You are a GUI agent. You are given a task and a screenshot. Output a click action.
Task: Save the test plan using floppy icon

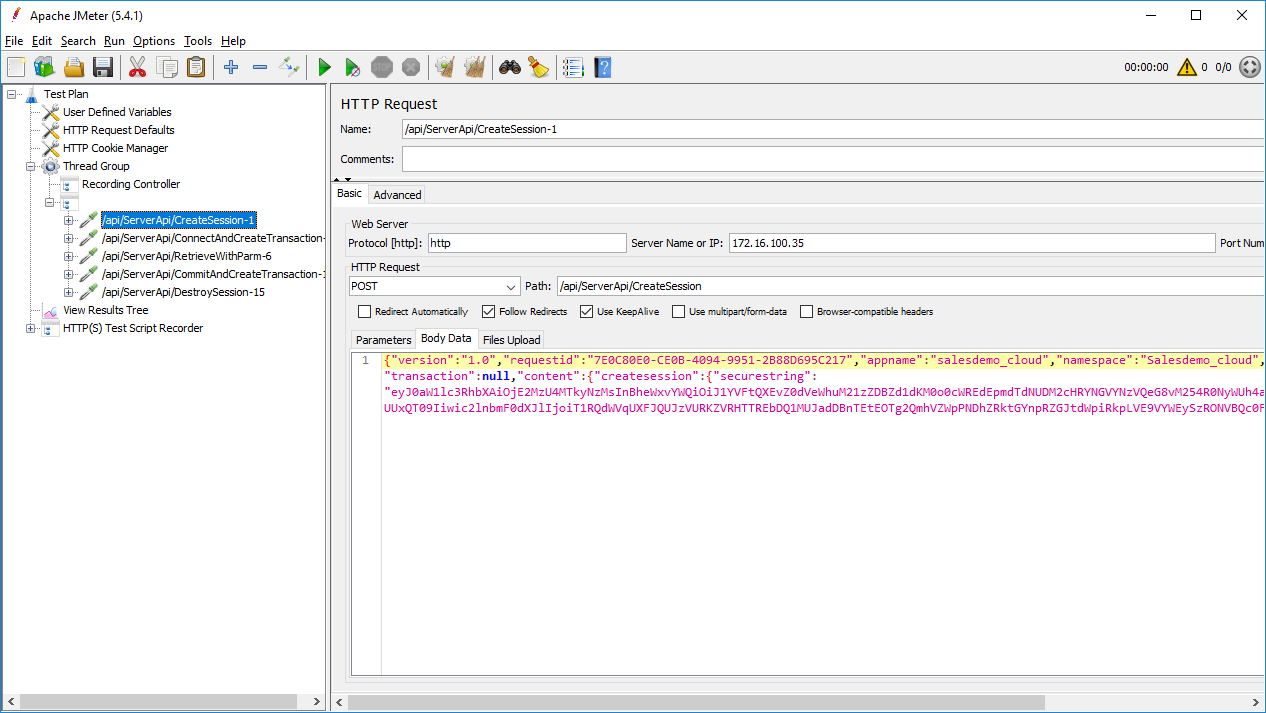point(102,67)
